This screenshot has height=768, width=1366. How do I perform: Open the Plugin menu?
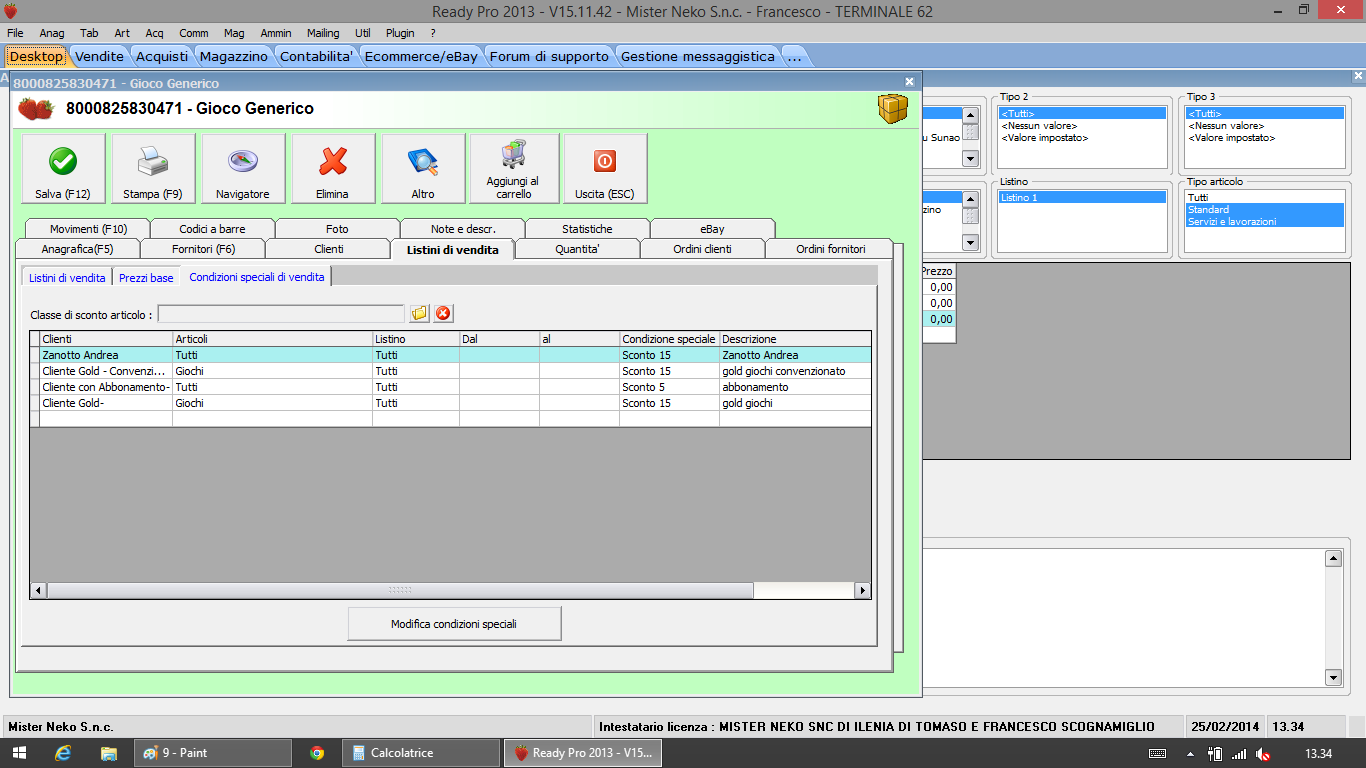tap(400, 33)
